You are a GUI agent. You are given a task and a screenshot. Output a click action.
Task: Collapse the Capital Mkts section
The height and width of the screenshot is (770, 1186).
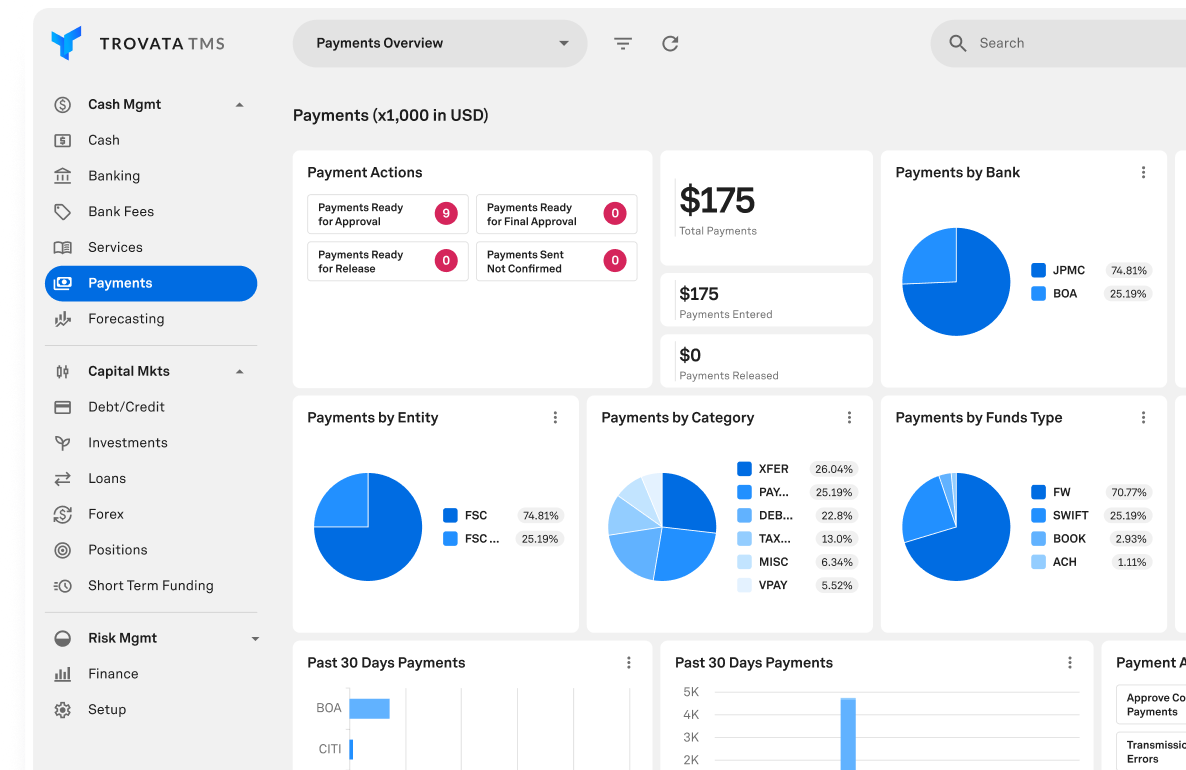coord(239,372)
